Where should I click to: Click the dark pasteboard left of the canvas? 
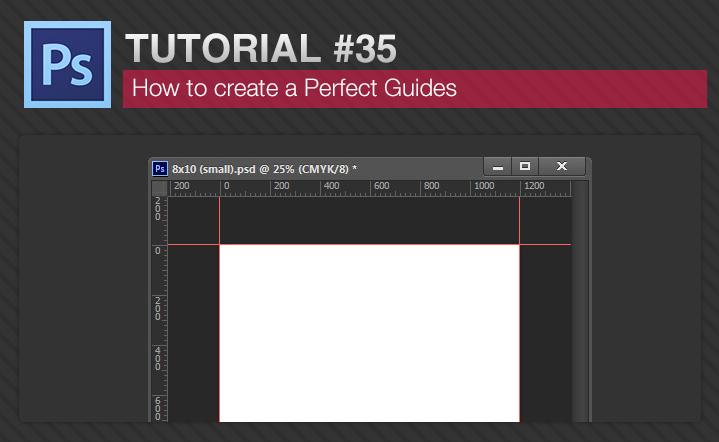pos(194,330)
